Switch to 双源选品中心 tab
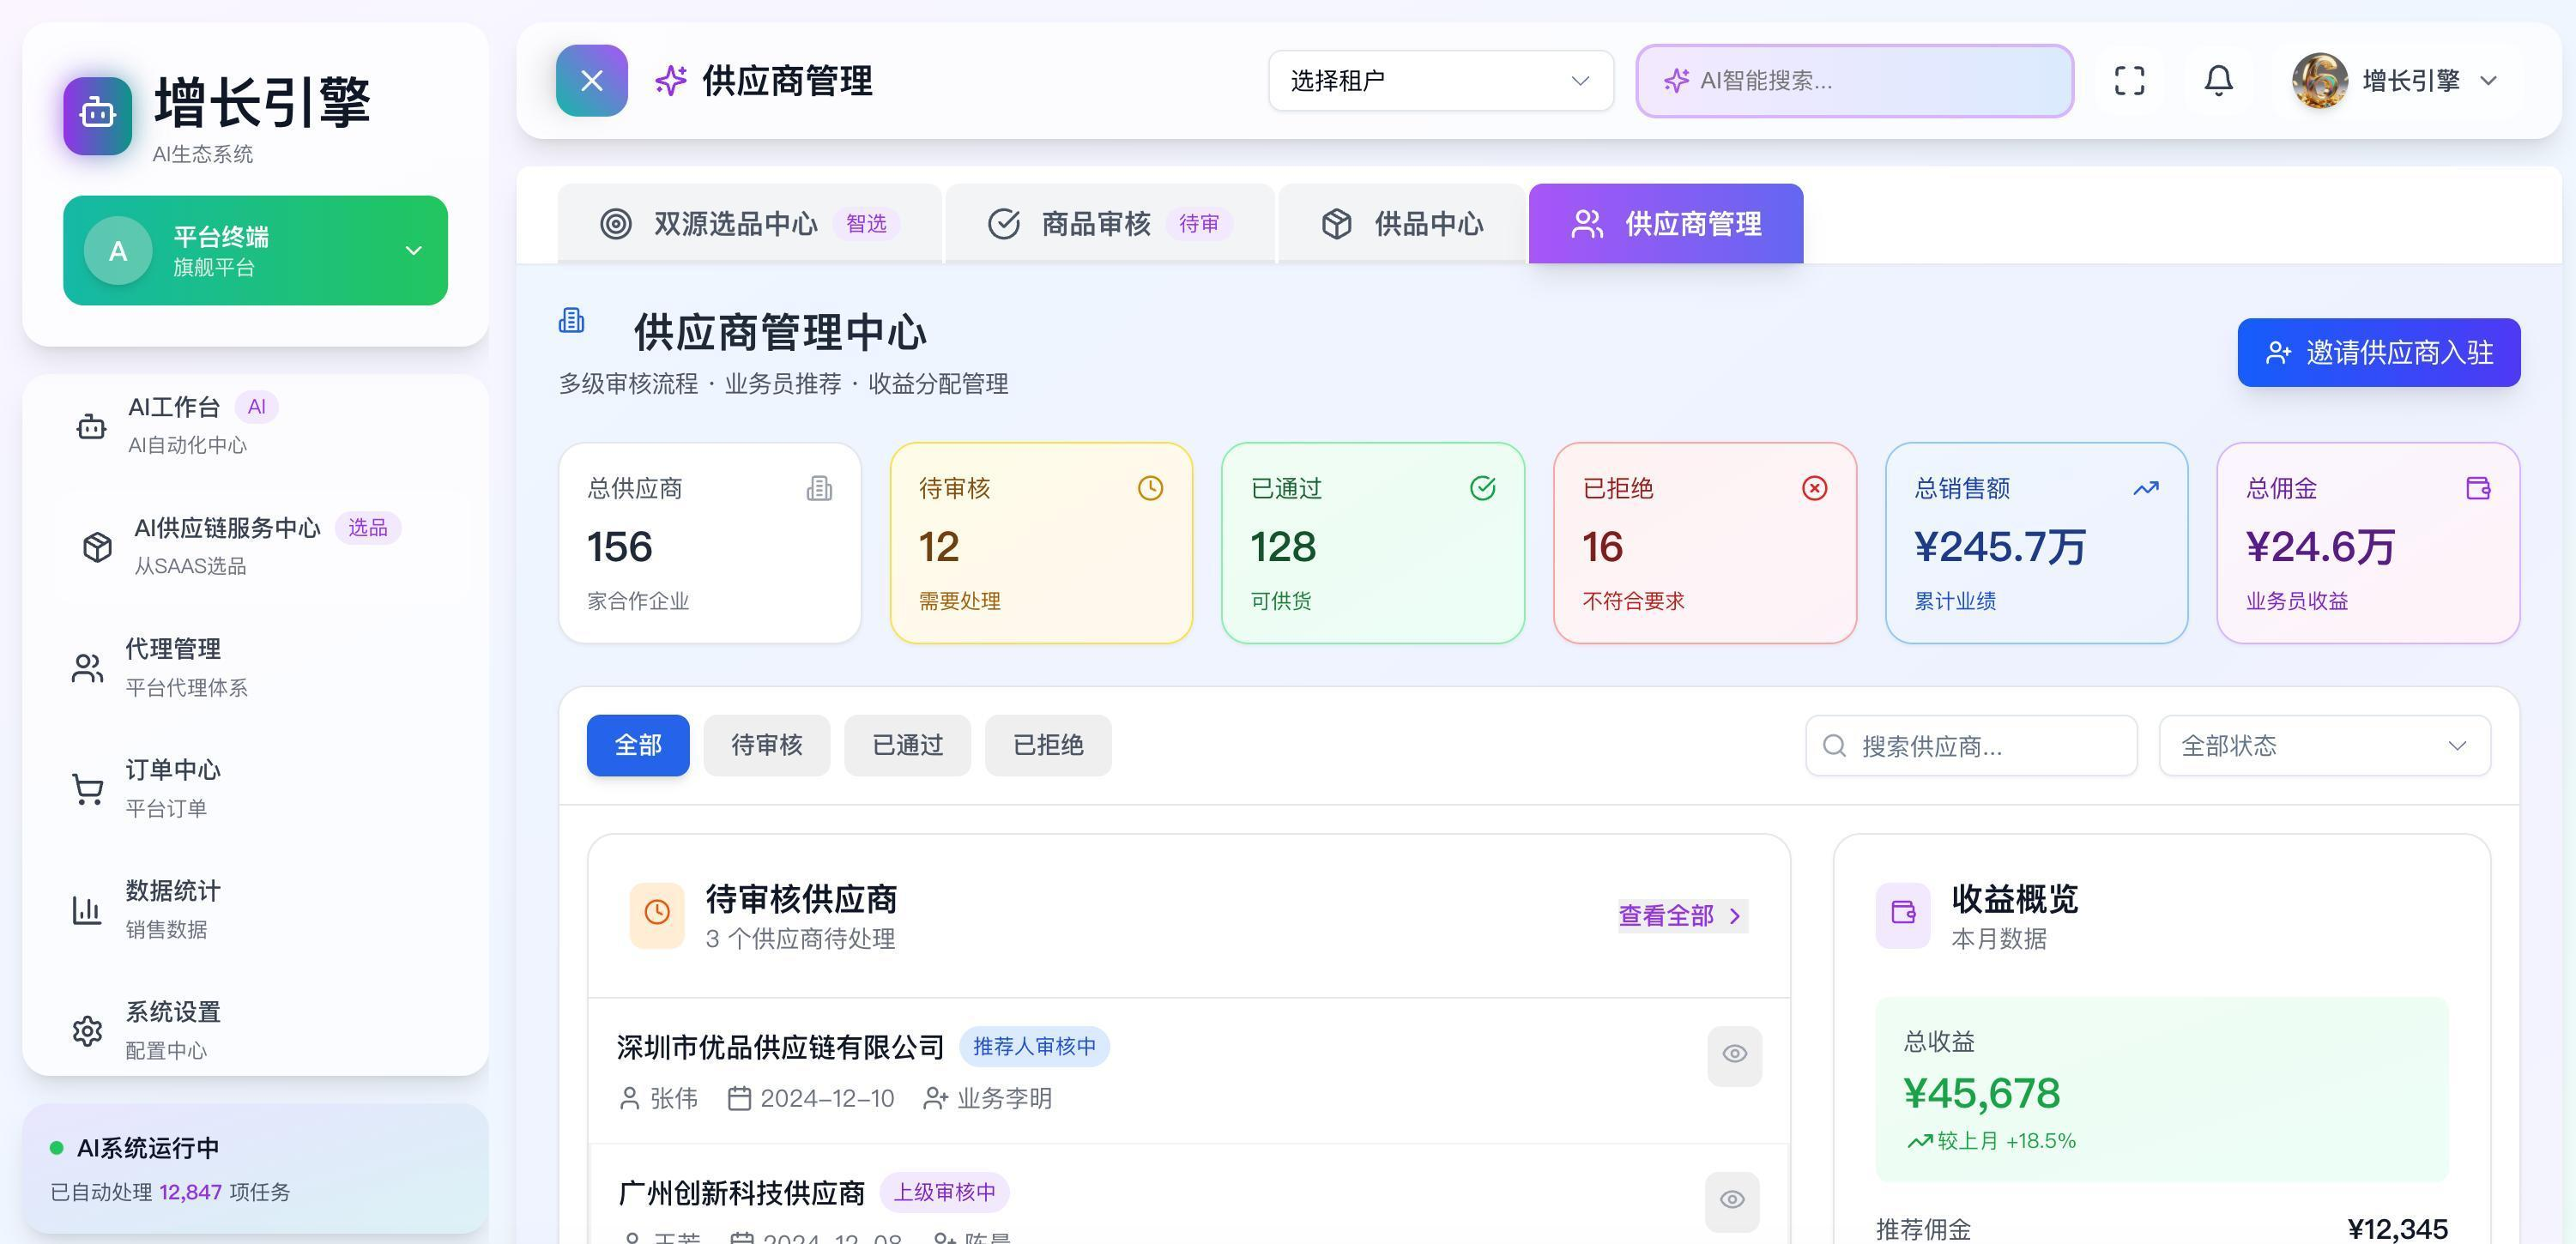The width and height of the screenshot is (2576, 1244). pos(748,224)
